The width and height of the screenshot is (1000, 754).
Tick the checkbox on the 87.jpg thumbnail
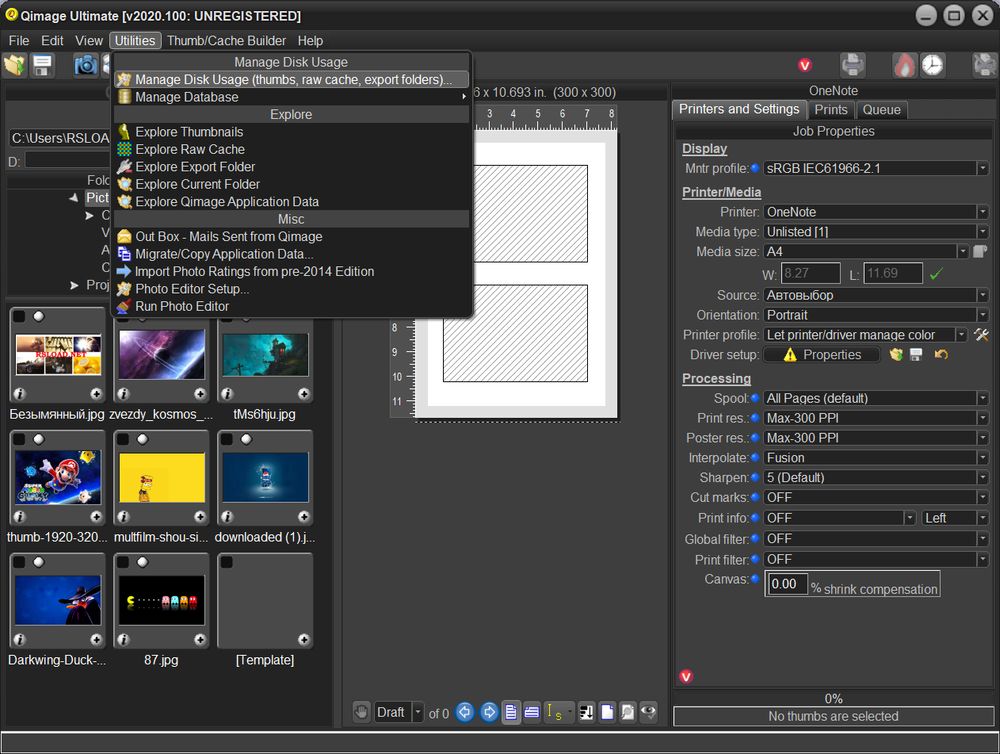124,562
